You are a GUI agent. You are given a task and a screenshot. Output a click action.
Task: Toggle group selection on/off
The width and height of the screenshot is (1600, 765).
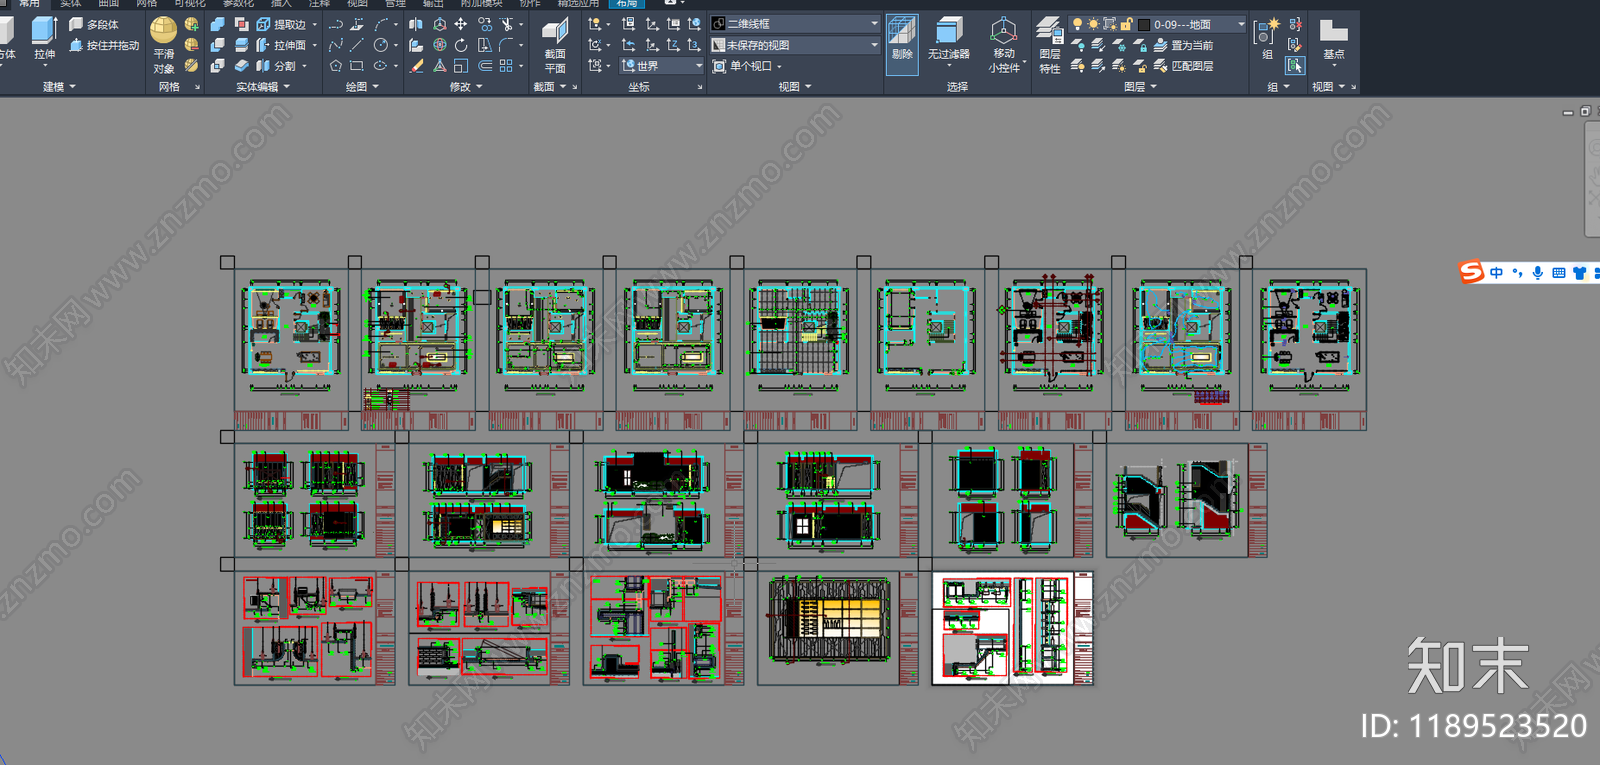point(1295,66)
